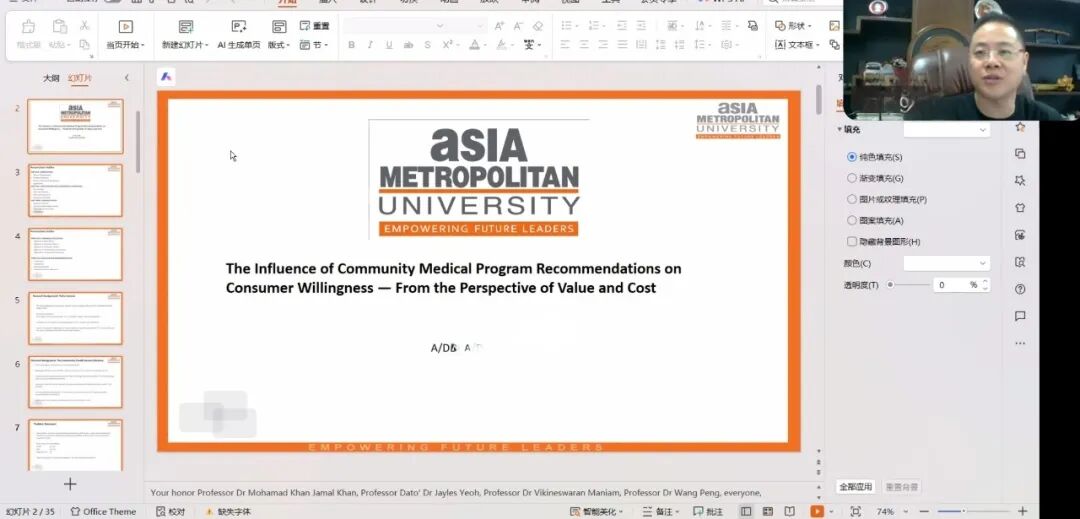
Task: Open the zoom percentage dropdown at 74%
Action: point(905,512)
